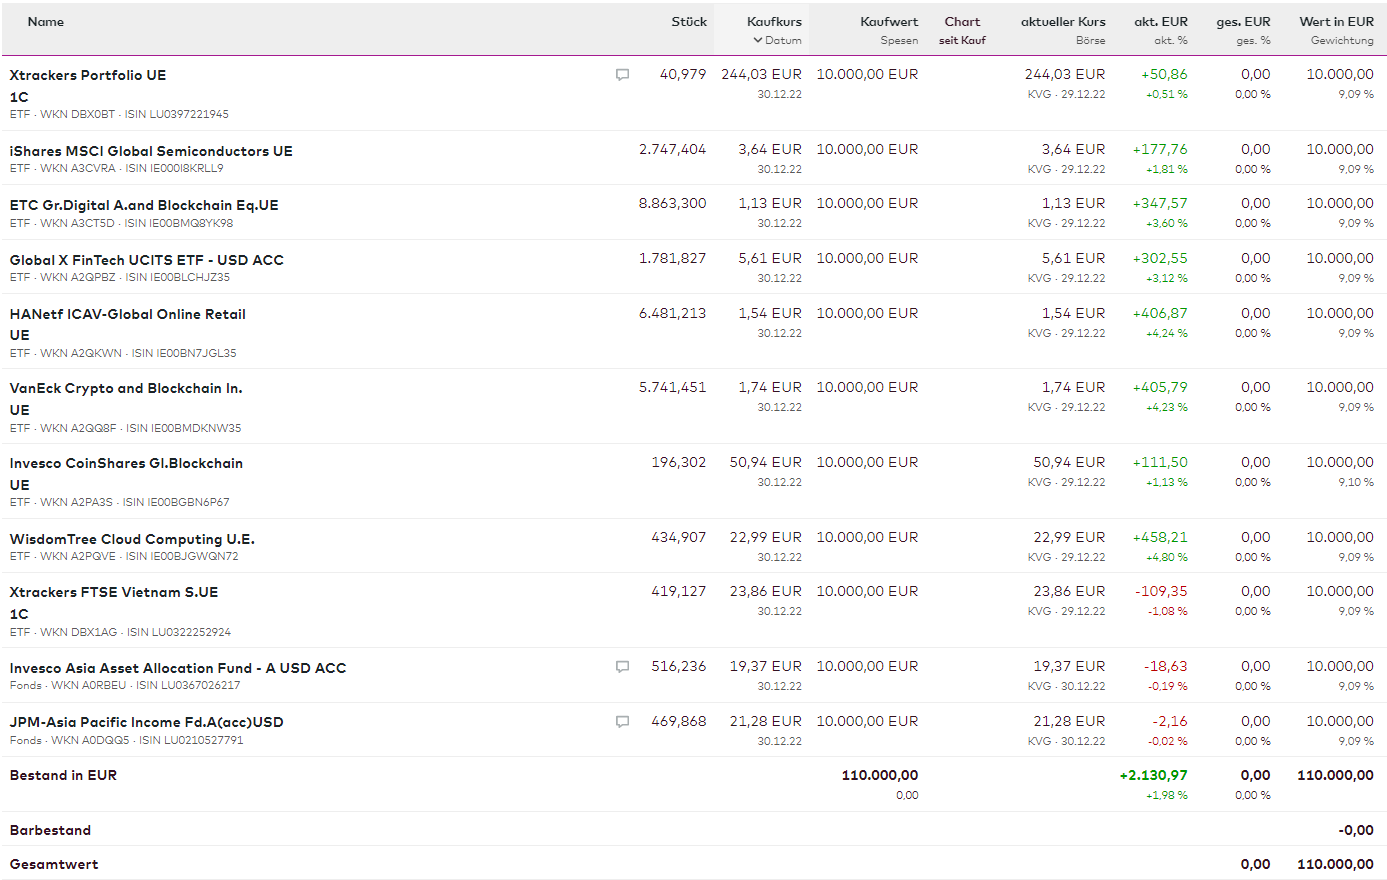Open WisdomTree Cloud Computing U.E. details

132,539
